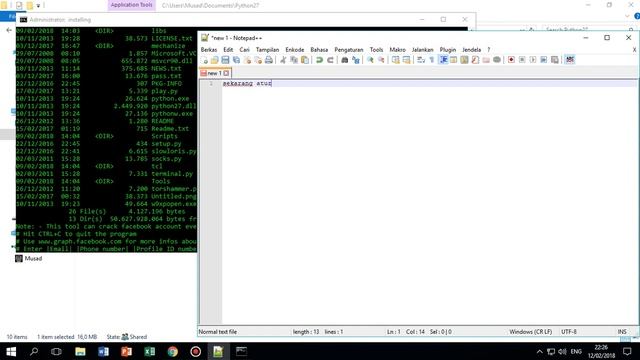Toggle file monitoring eye icon
This screenshot has width=640, height=360.
tap(497, 60)
